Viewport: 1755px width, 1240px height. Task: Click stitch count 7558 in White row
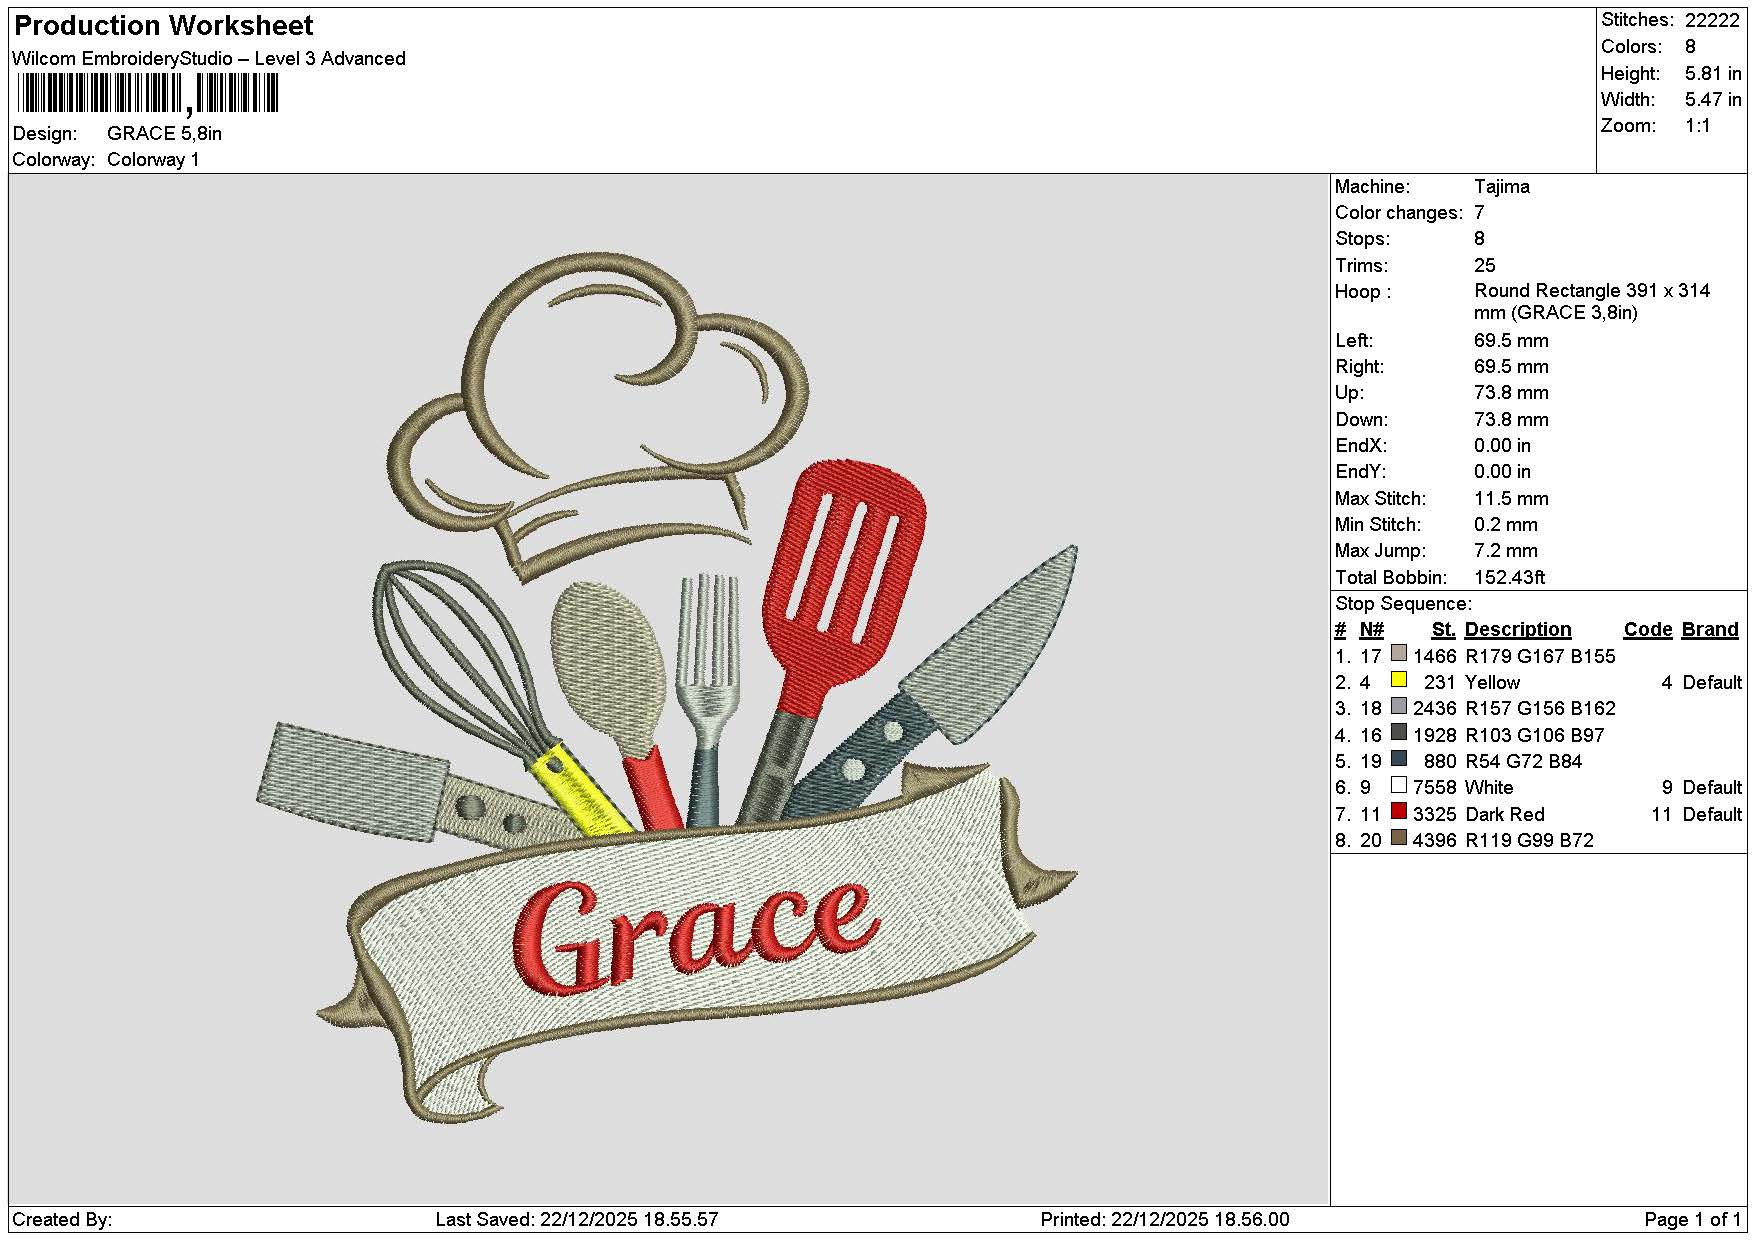1434,788
